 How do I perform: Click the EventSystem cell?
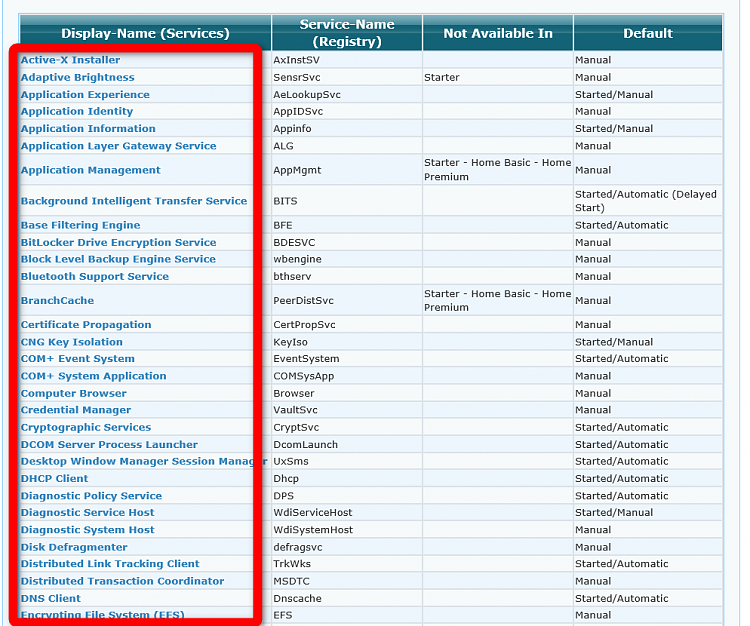coord(347,358)
